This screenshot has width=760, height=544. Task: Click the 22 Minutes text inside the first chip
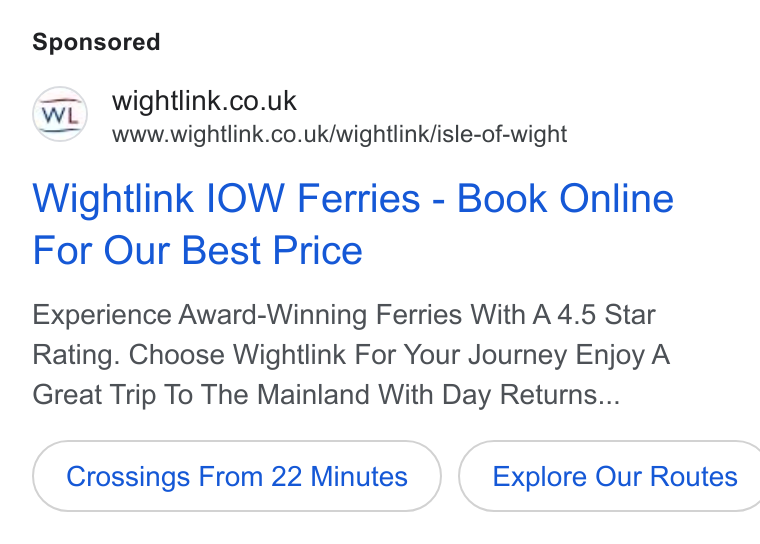coord(339,476)
